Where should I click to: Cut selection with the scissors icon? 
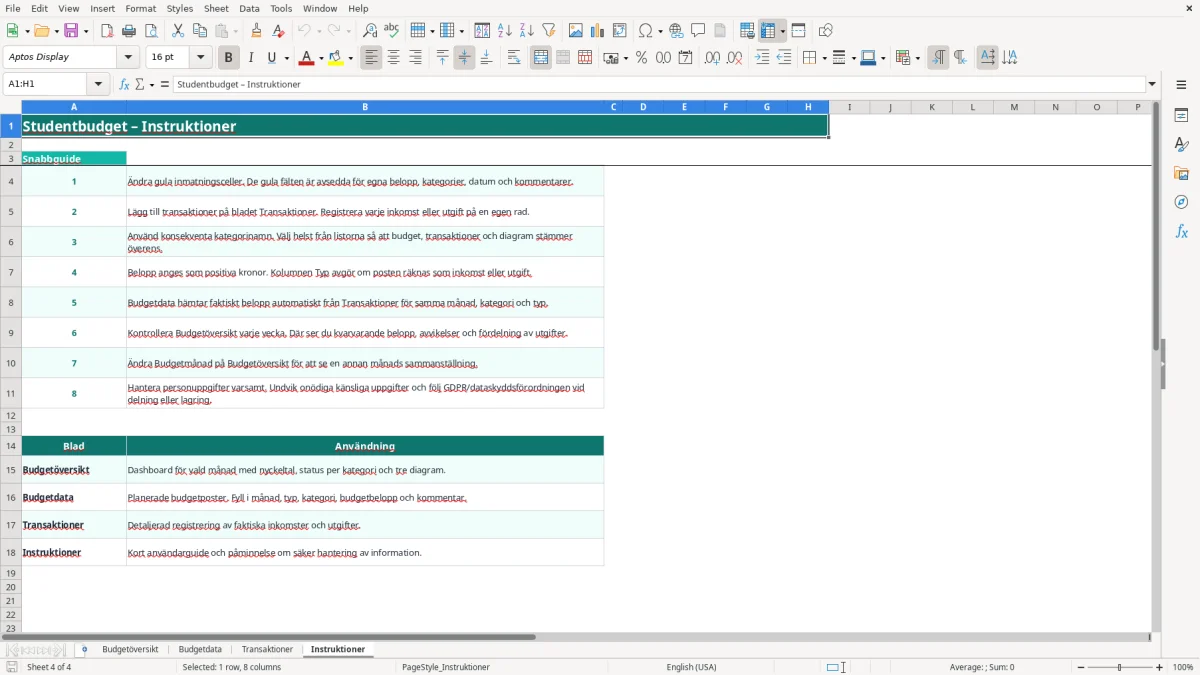pos(178,31)
